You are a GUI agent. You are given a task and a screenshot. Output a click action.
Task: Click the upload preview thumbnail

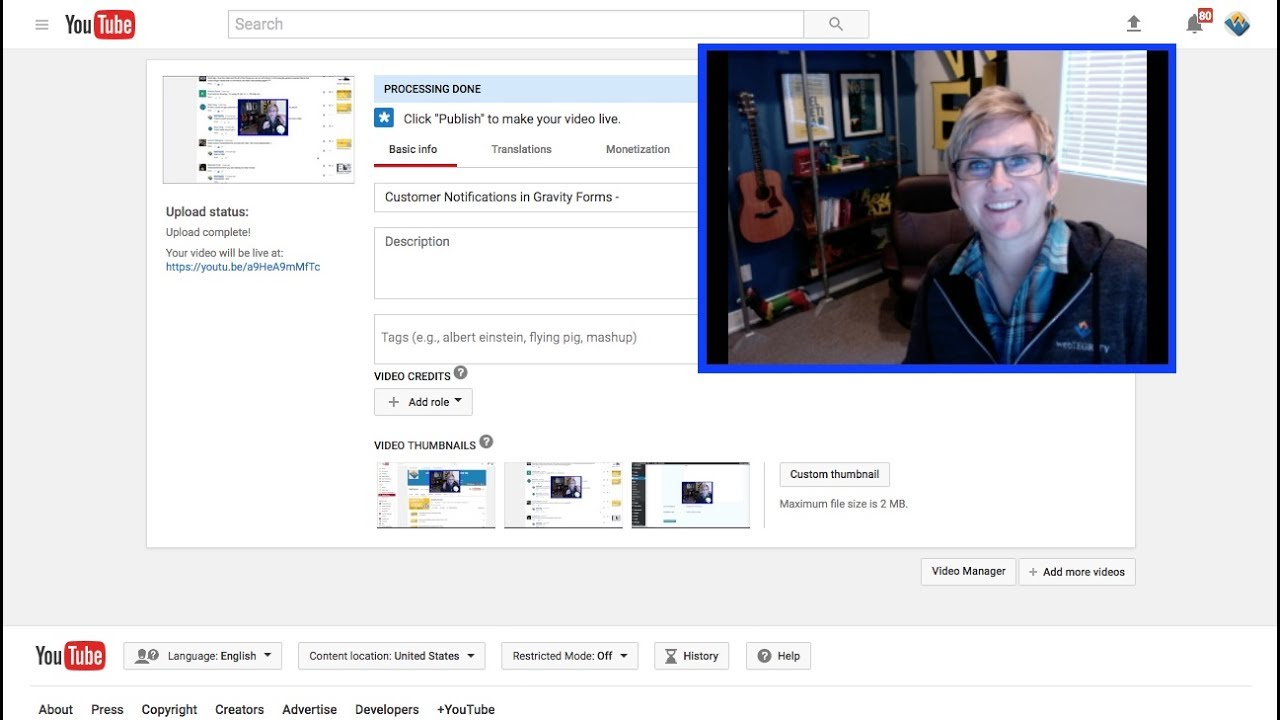tap(258, 130)
